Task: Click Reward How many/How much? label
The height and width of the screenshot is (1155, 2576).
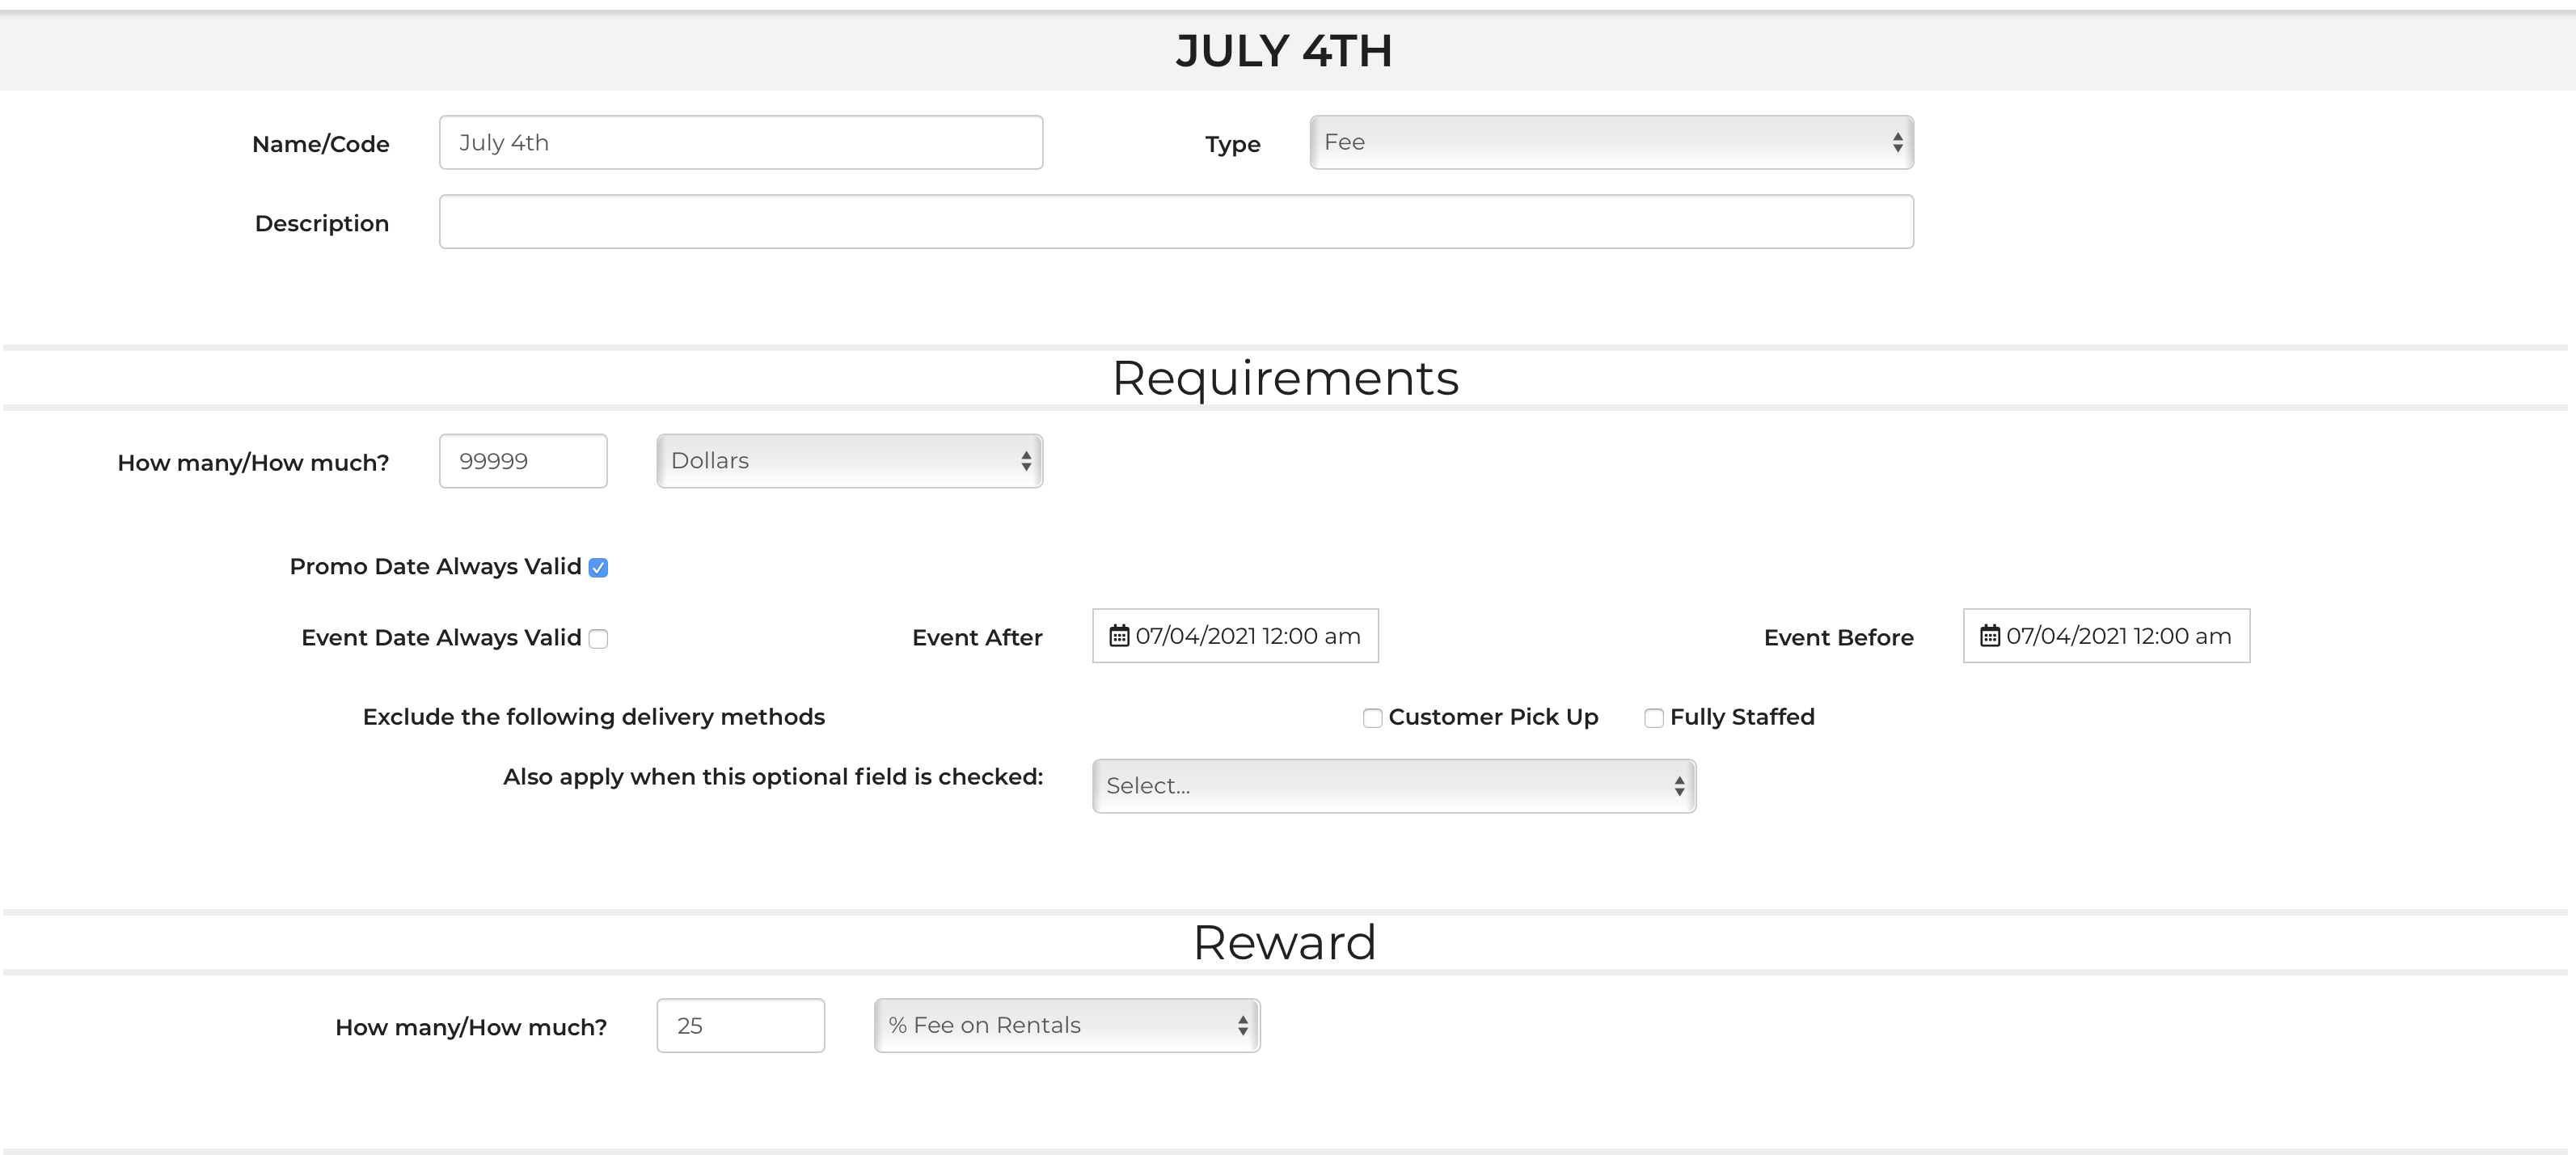Action: (471, 1027)
